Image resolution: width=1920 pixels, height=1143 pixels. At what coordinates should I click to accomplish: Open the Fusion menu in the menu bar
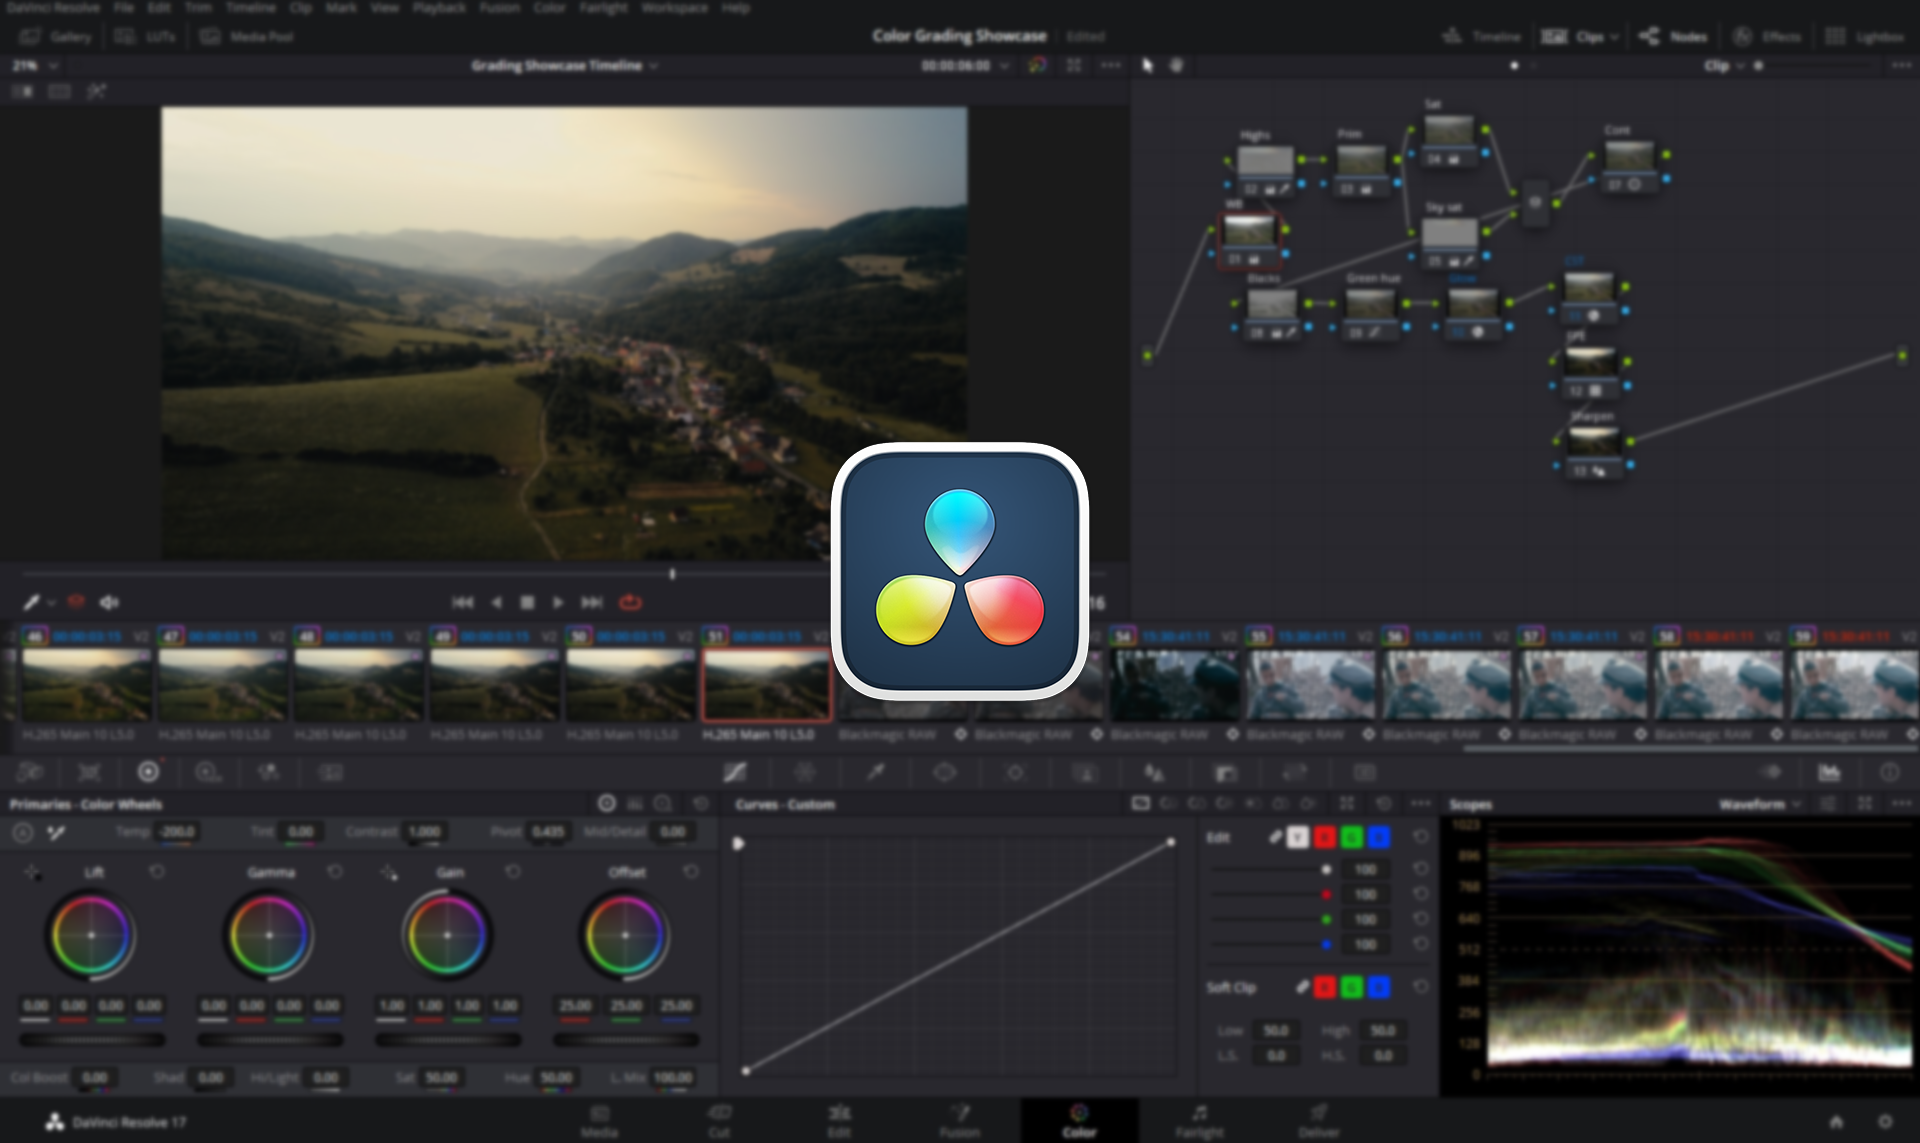click(499, 8)
